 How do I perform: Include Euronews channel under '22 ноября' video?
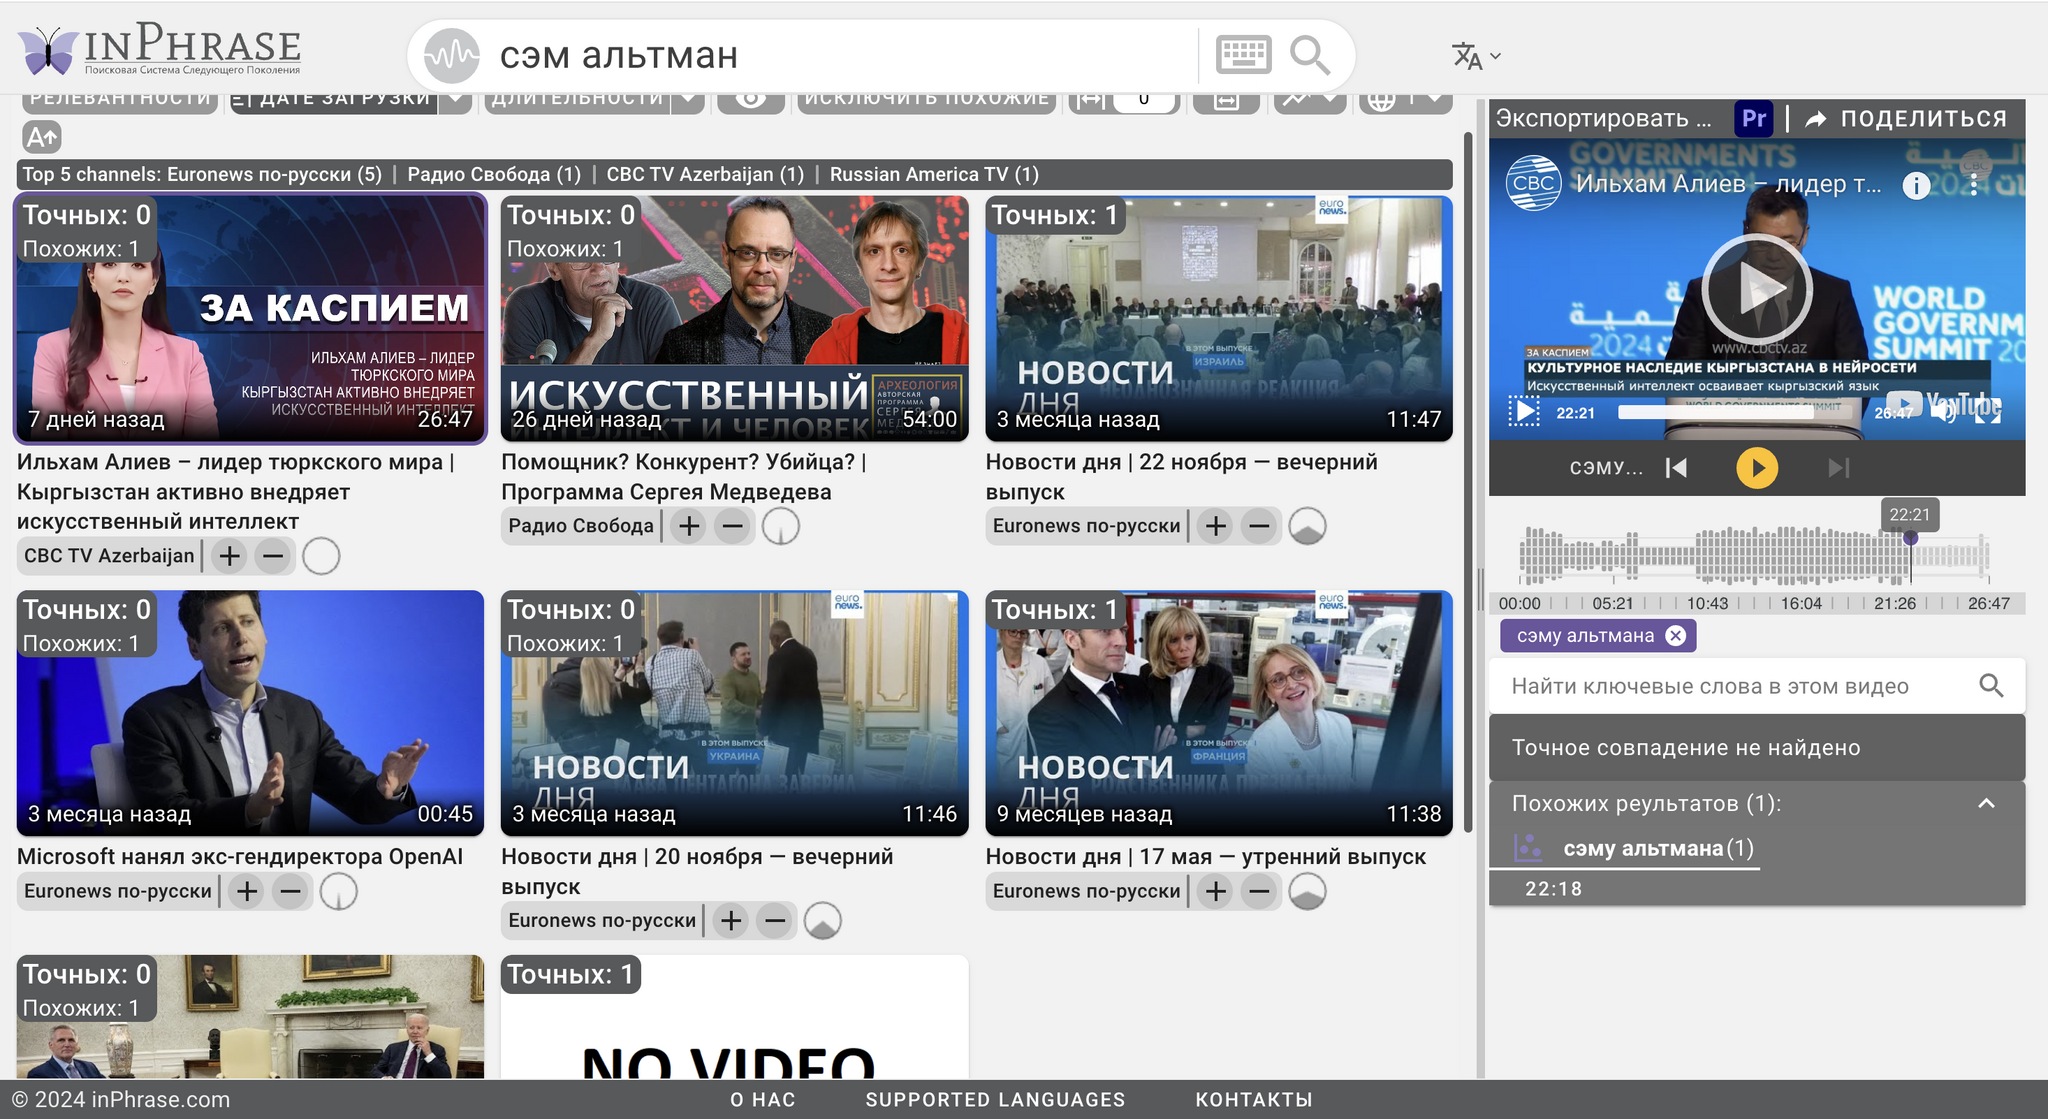(x=1215, y=526)
